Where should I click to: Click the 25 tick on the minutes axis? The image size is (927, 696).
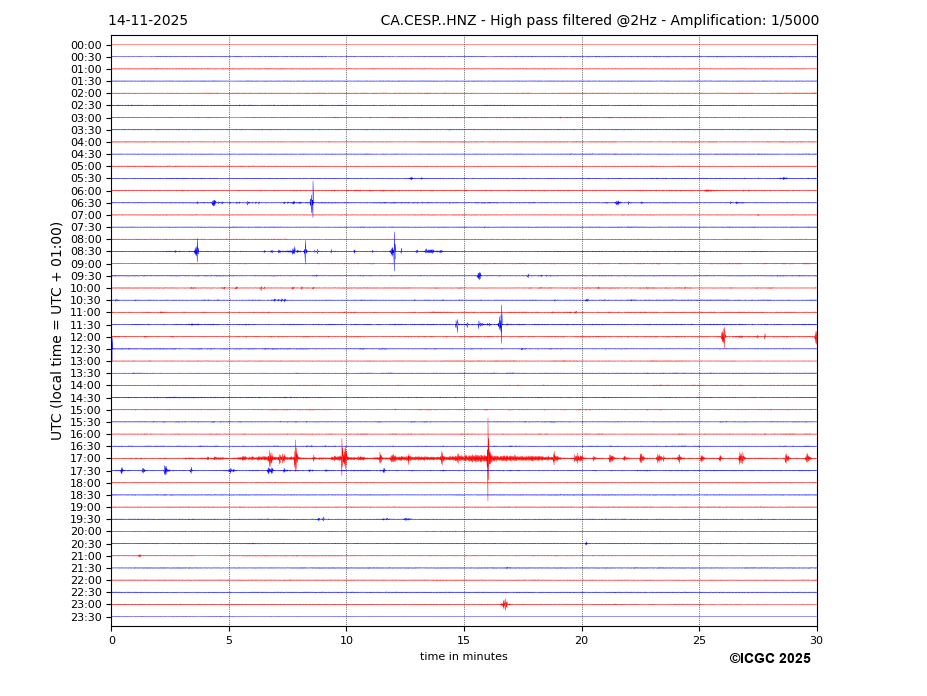699,640
